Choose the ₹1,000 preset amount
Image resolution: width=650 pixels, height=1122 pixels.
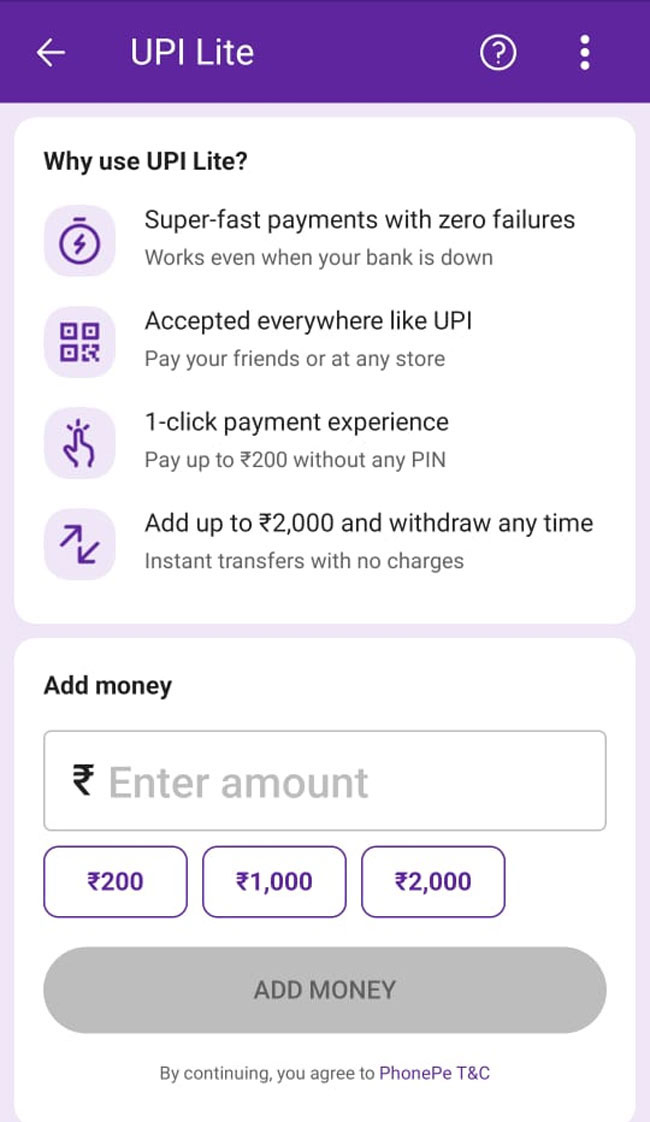click(274, 881)
